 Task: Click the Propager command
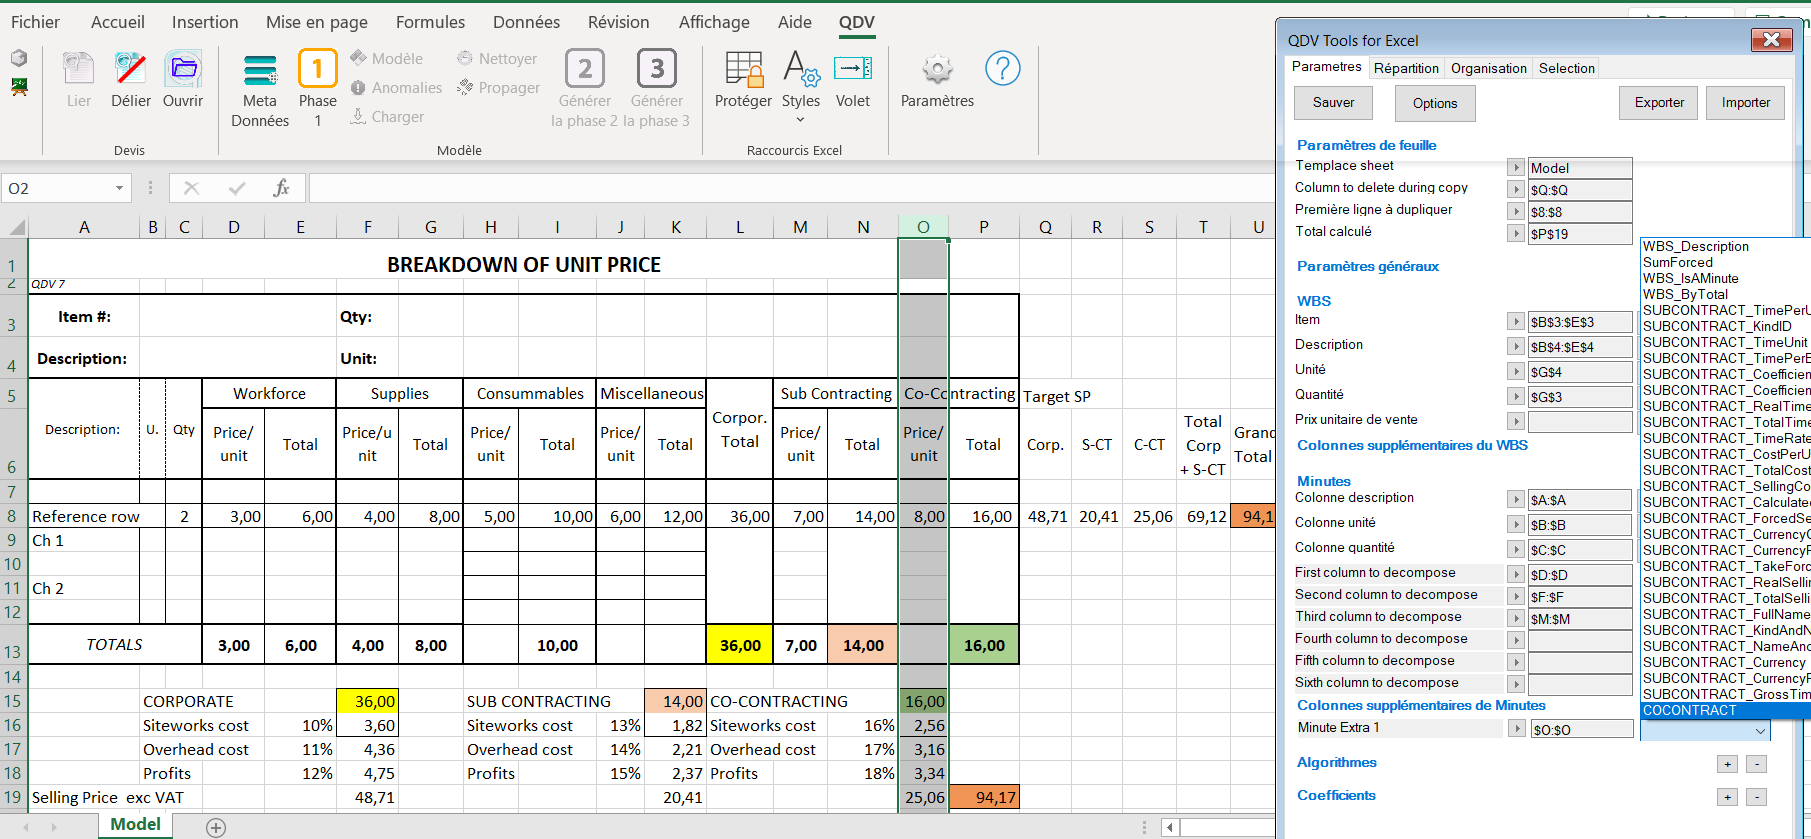(x=498, y=88)
